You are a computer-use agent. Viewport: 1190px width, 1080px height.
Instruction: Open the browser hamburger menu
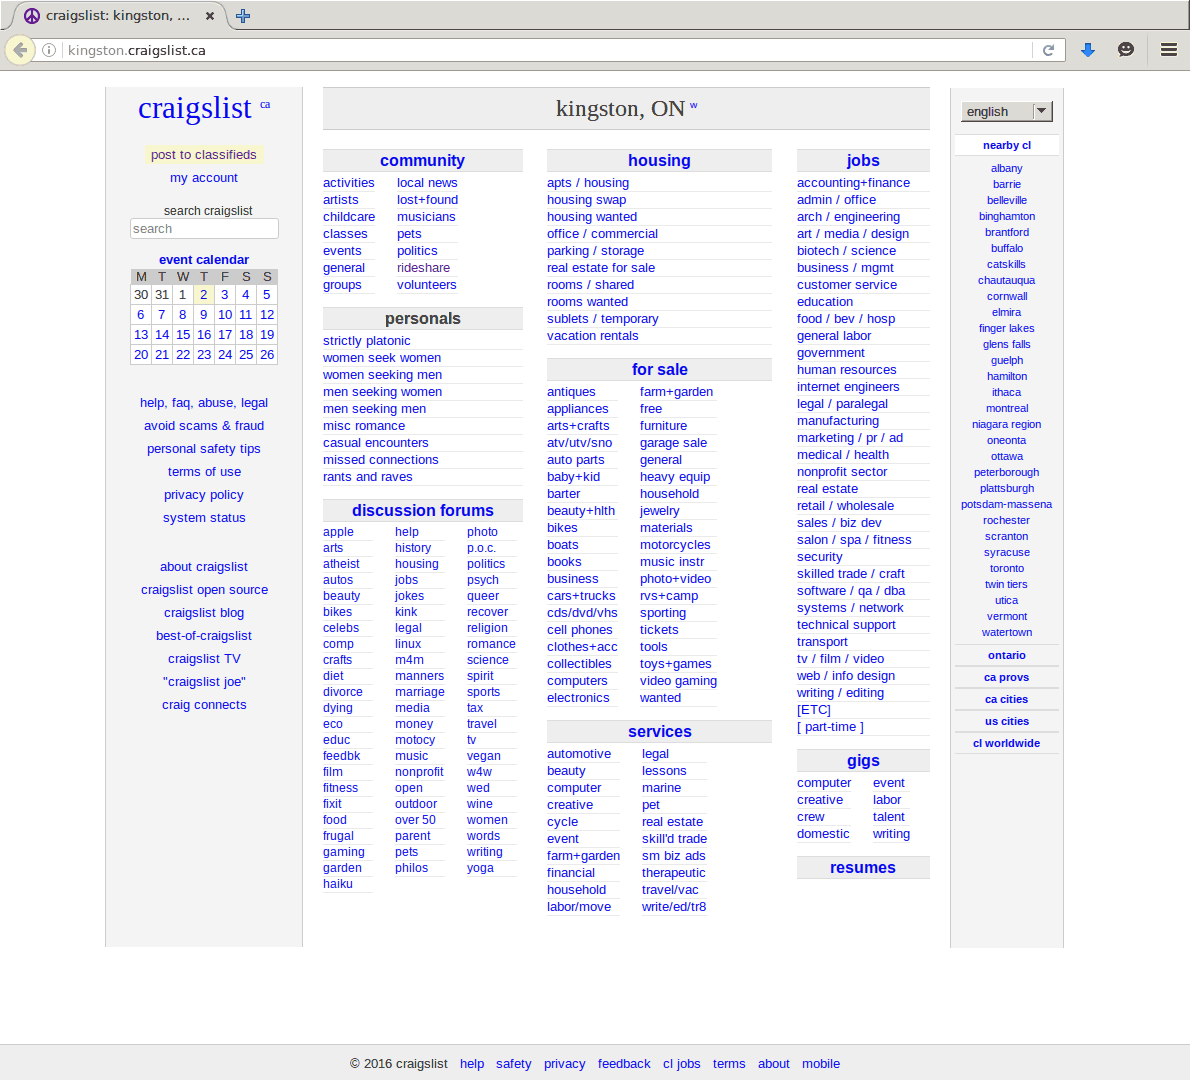[x=1169, y=50]
